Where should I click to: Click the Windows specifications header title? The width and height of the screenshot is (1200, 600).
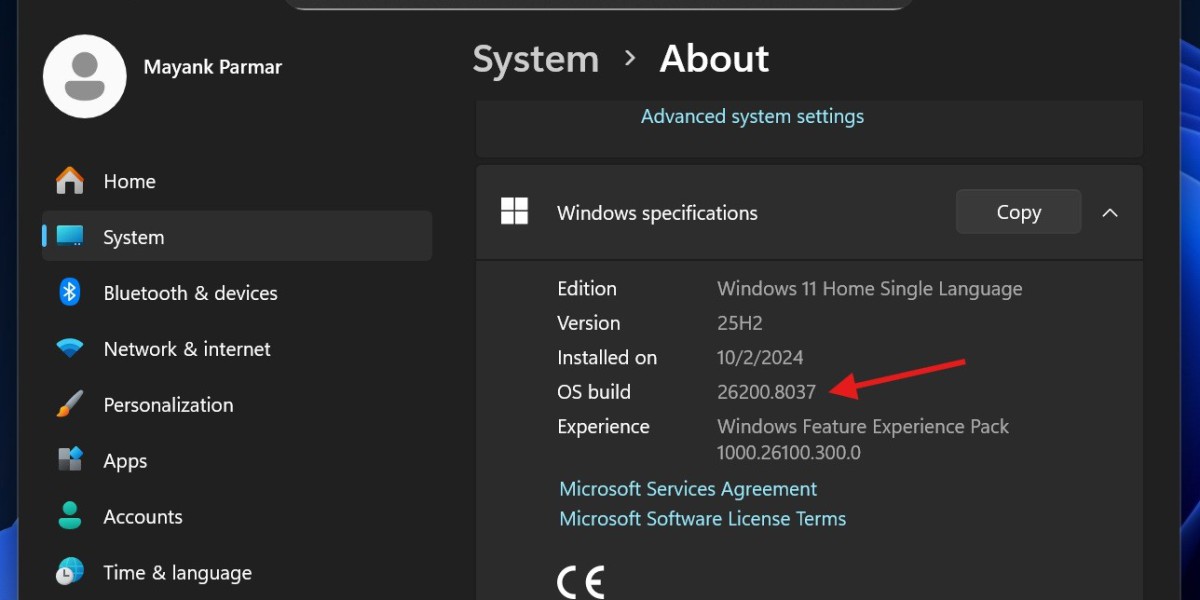coord(657,213)
